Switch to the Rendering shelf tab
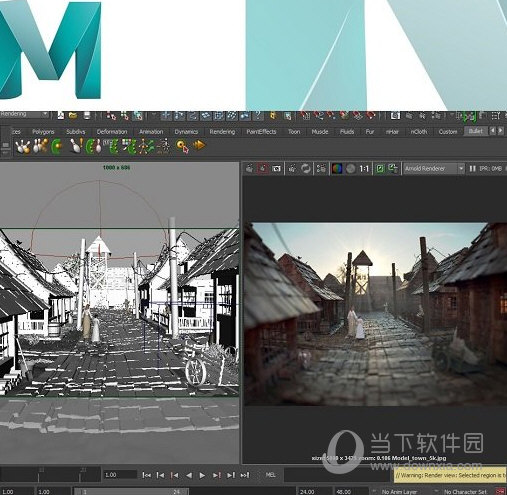The image size is (507, 495). coord(222,132)
